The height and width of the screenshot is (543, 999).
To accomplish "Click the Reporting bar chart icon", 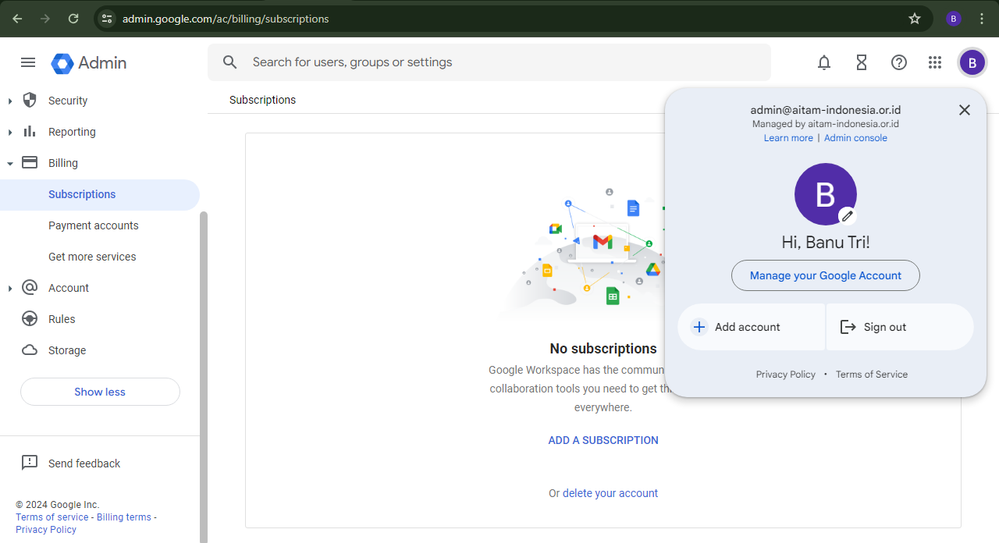I will (x=29, y=131).
